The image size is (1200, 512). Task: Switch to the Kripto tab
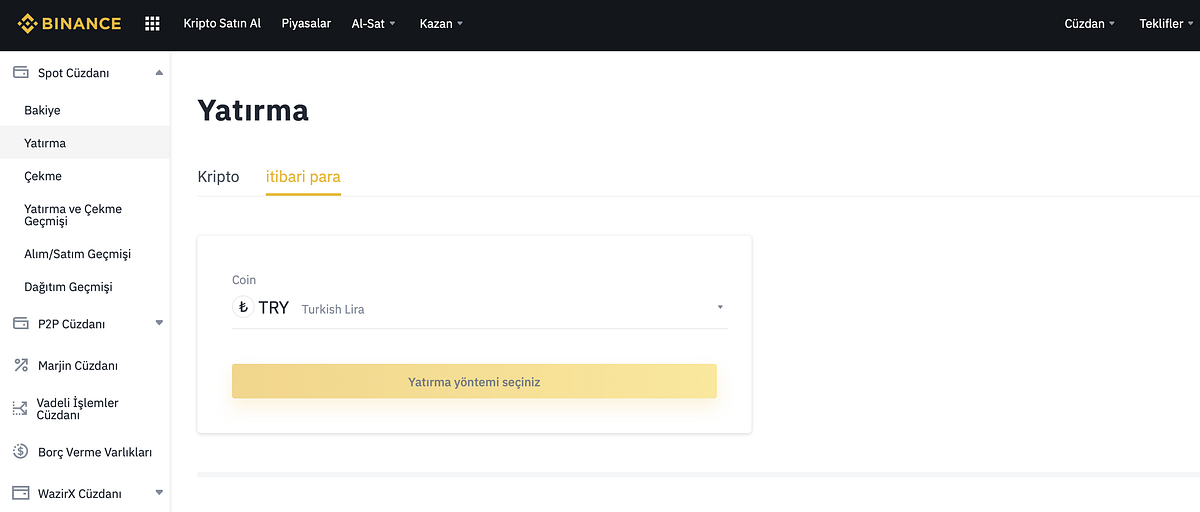[x=219, y=176]
